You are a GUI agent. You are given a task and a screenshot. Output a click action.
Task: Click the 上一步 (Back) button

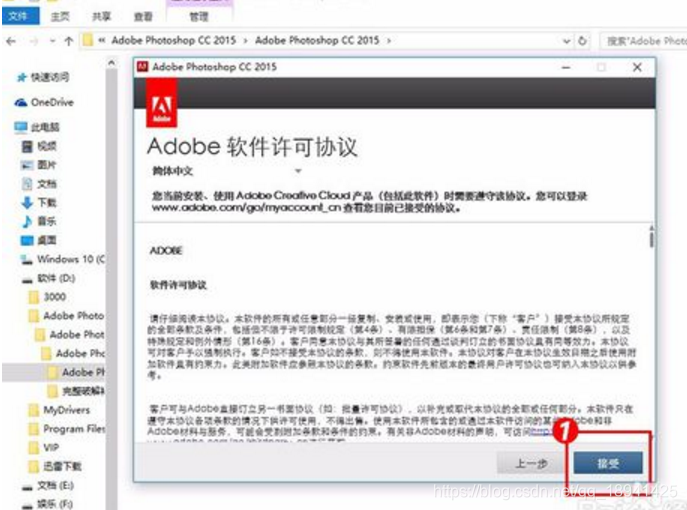point(531,463)
